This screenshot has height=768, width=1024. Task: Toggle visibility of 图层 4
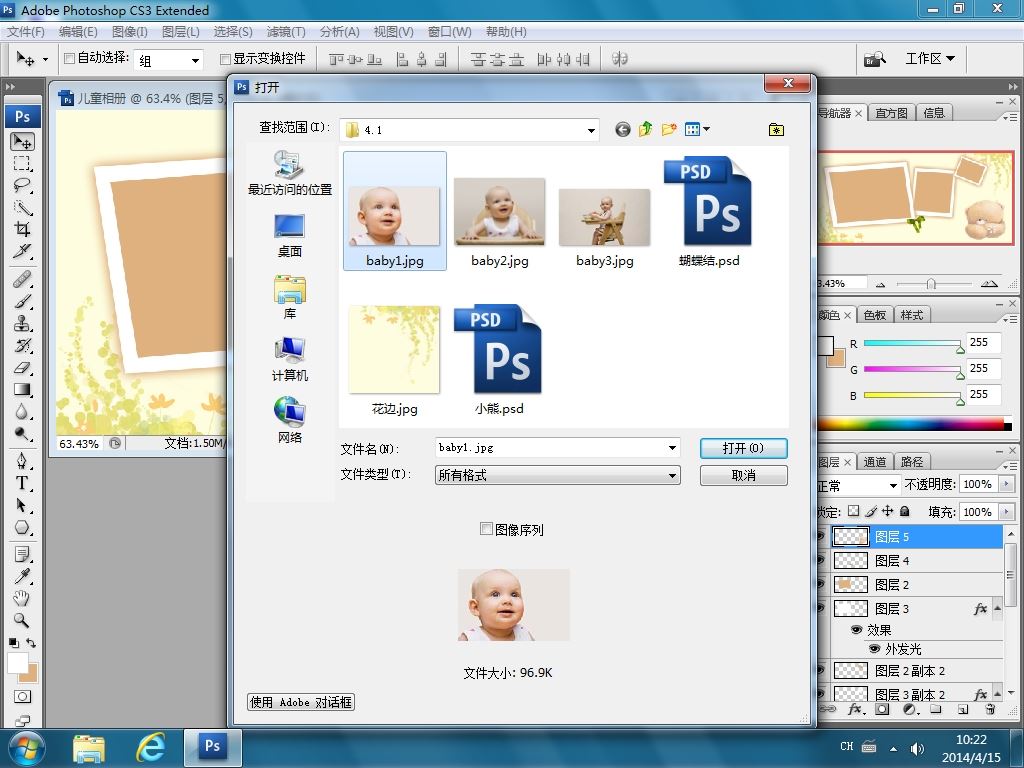[822, 560]
